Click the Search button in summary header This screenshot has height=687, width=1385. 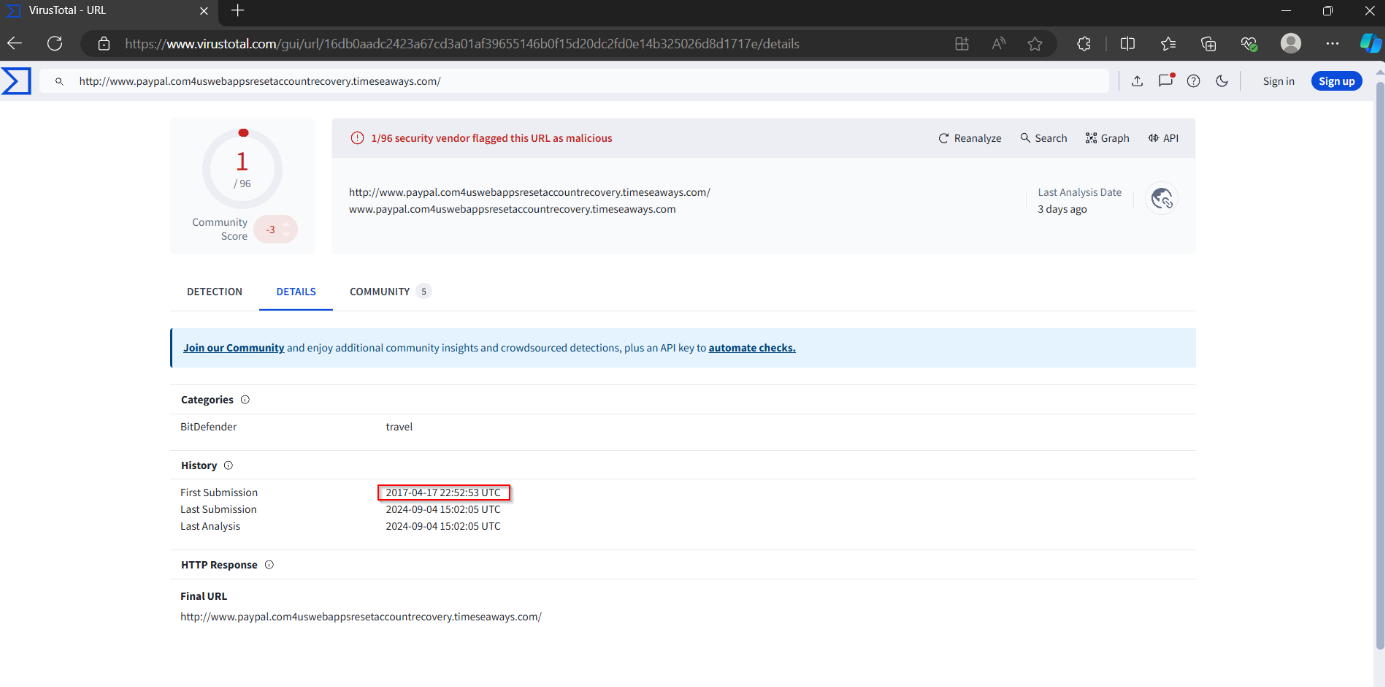coord(1043,138)
